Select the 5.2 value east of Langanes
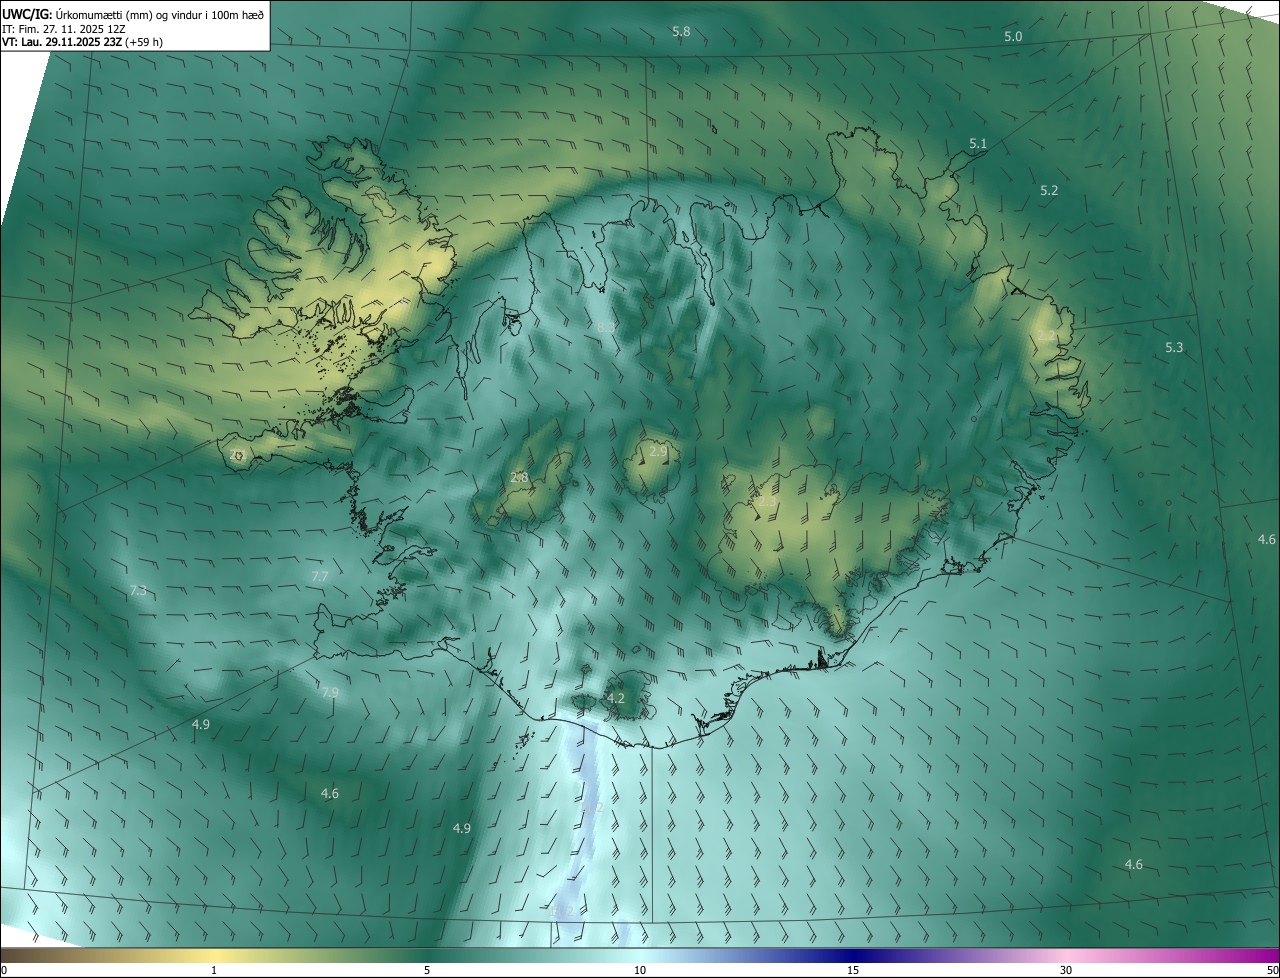This screenshot has height=978, width=1280. tap(1049, 190)
